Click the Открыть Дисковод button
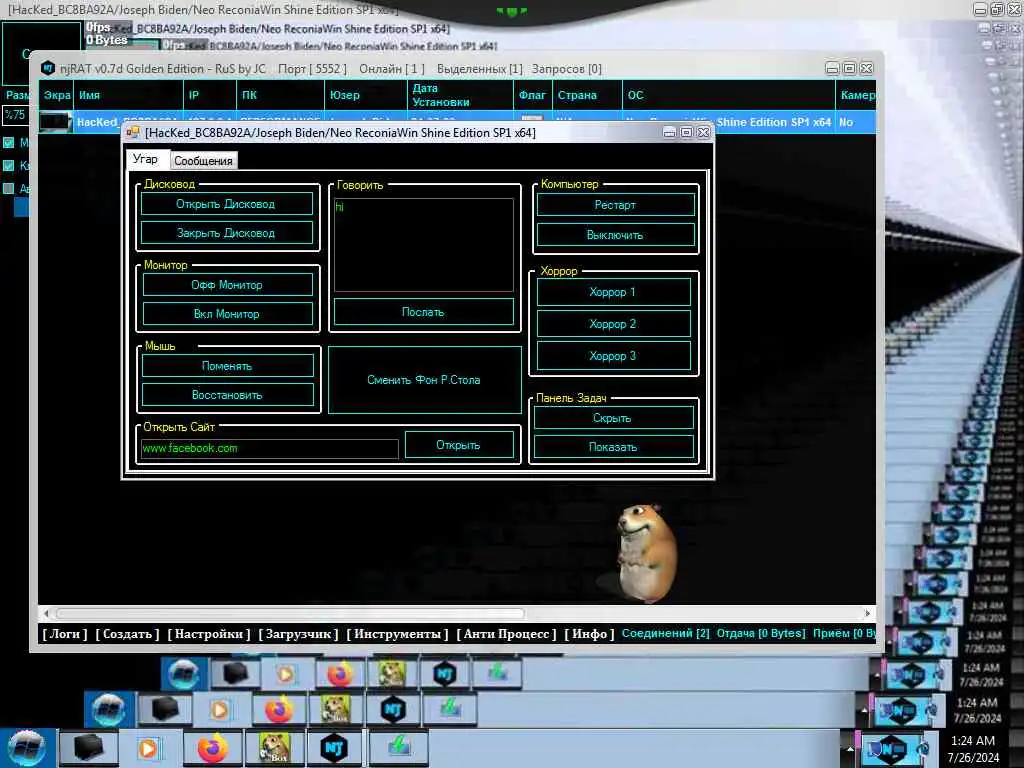 (227, 204)
